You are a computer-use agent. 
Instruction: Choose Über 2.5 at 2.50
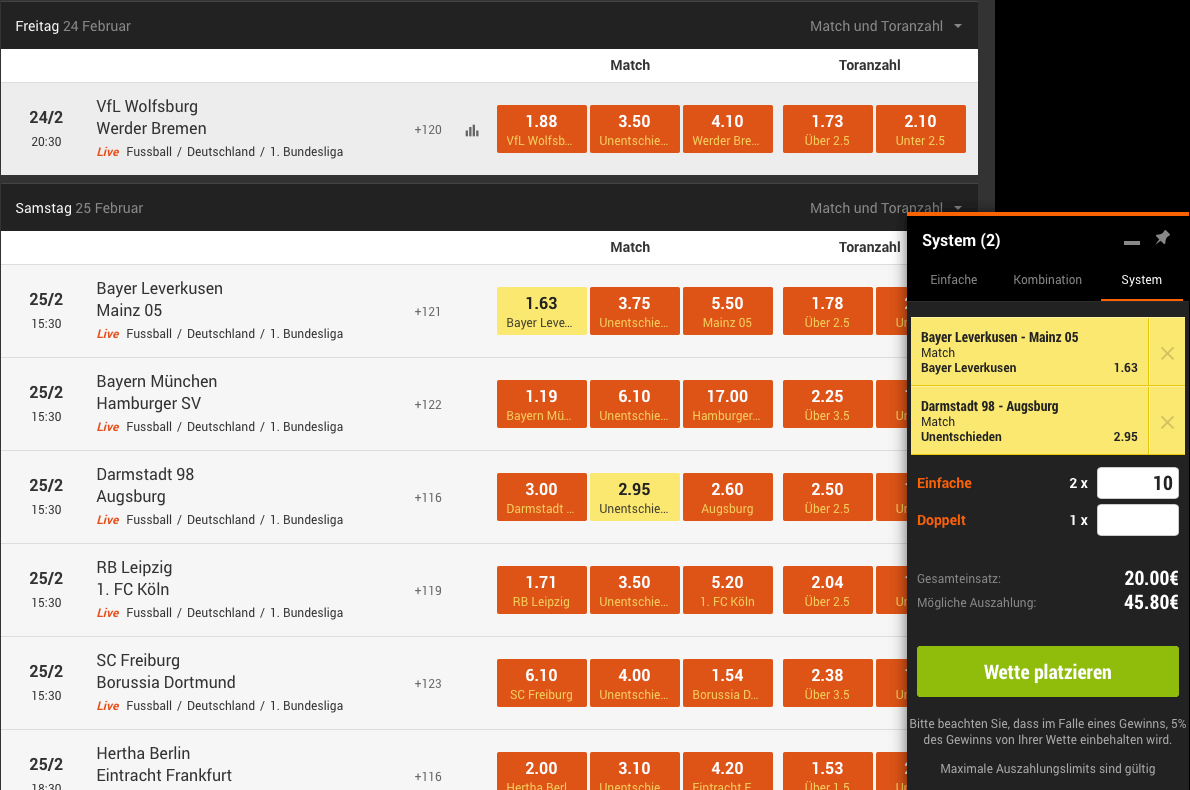point(827,497)
